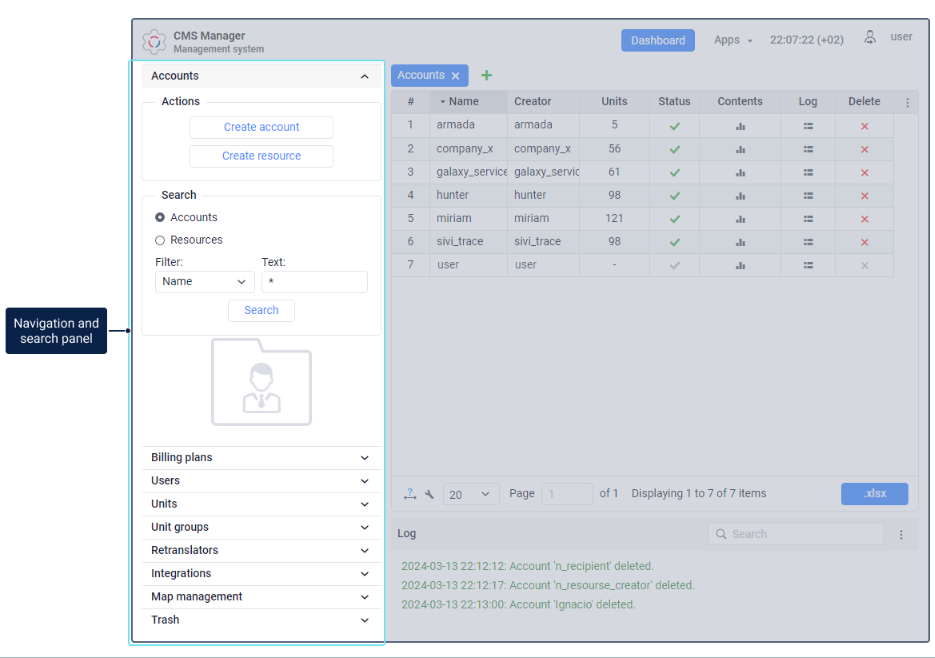Open log icon for hunter account
This screenshot has width=935, height=658.
click(x=808, y=196)
